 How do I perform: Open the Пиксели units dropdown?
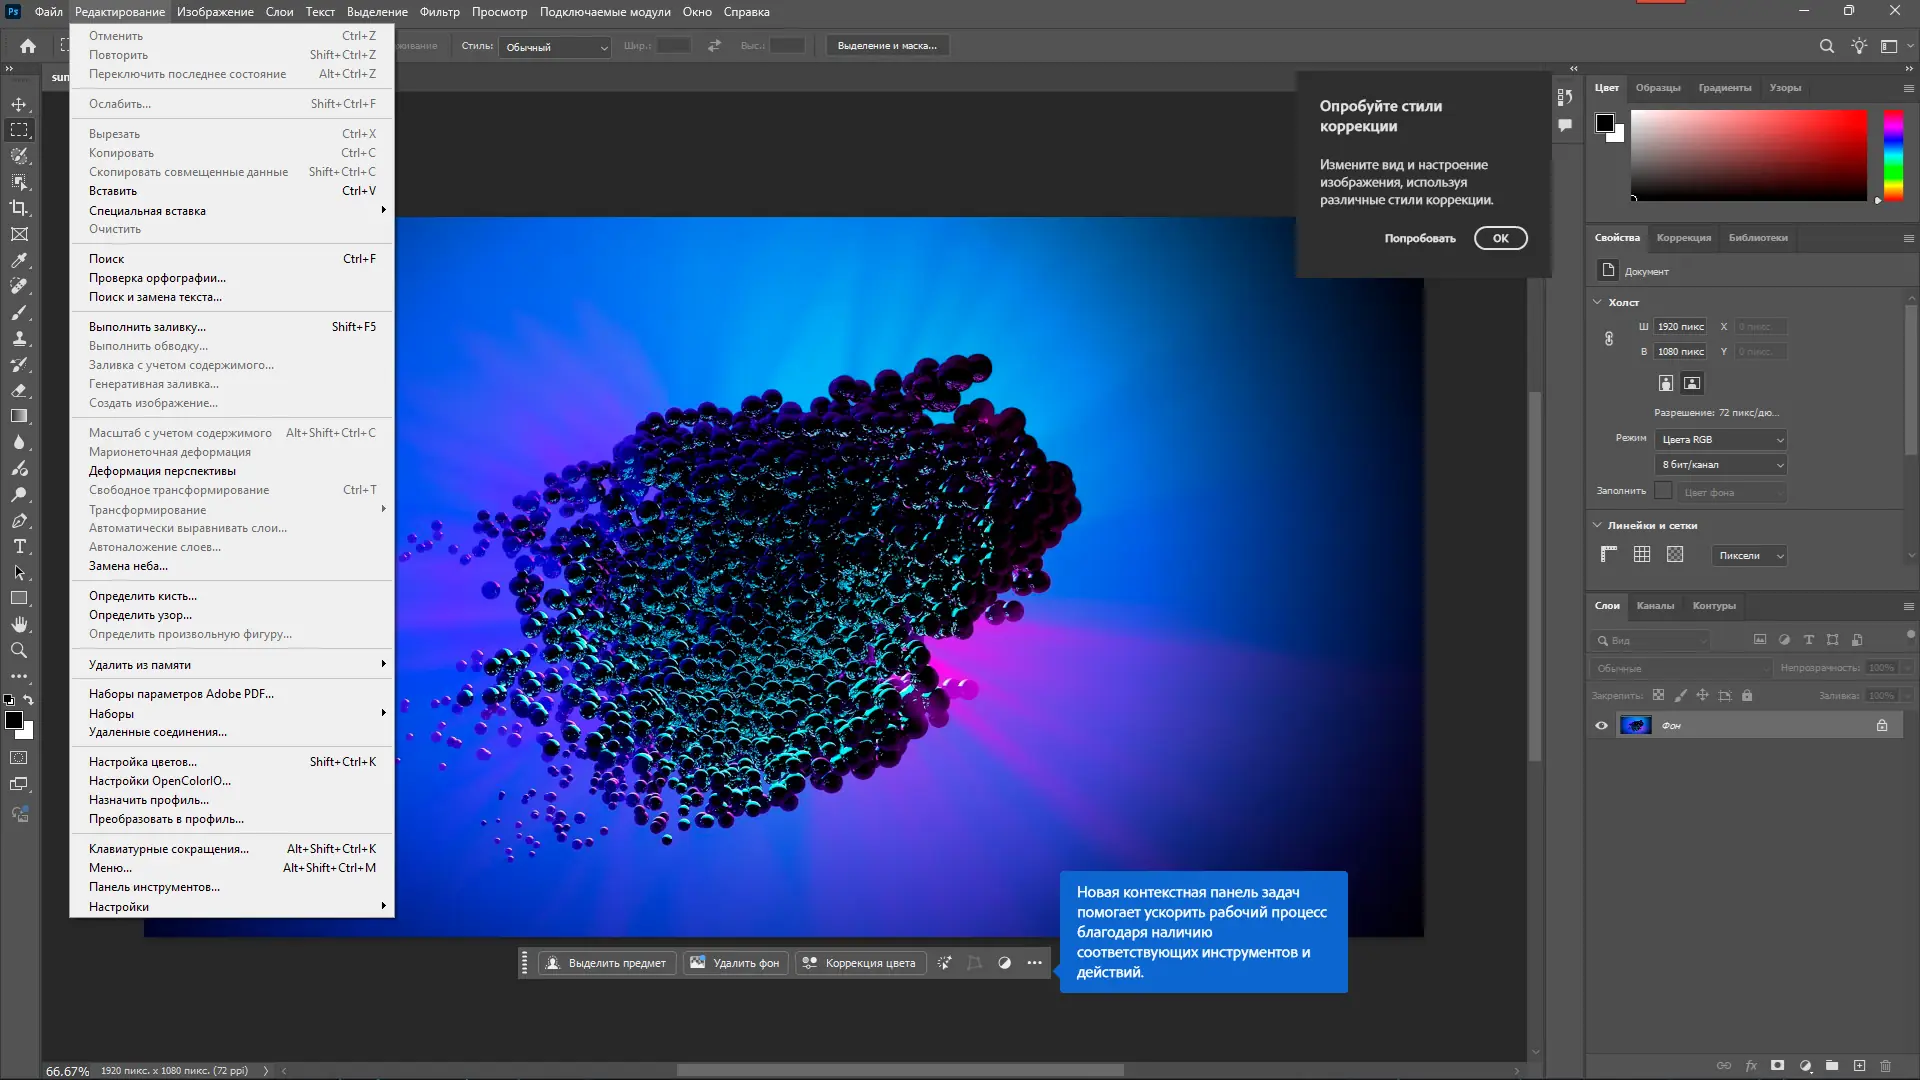tap(1750, 556)
